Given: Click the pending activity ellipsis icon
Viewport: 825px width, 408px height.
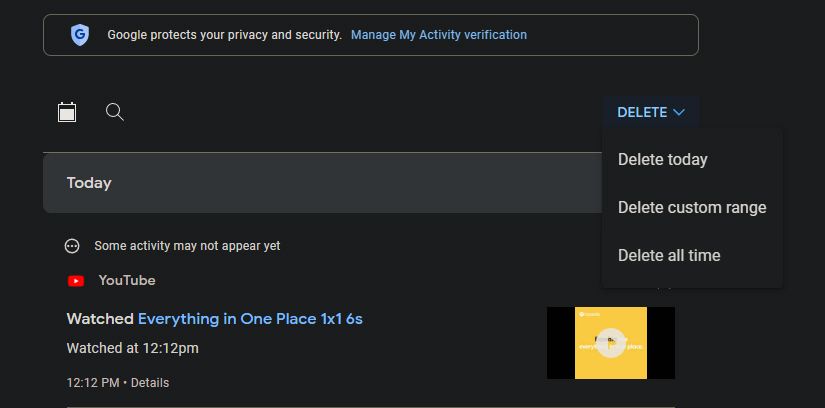Looking at the screenshot, I should coord(72,246).
